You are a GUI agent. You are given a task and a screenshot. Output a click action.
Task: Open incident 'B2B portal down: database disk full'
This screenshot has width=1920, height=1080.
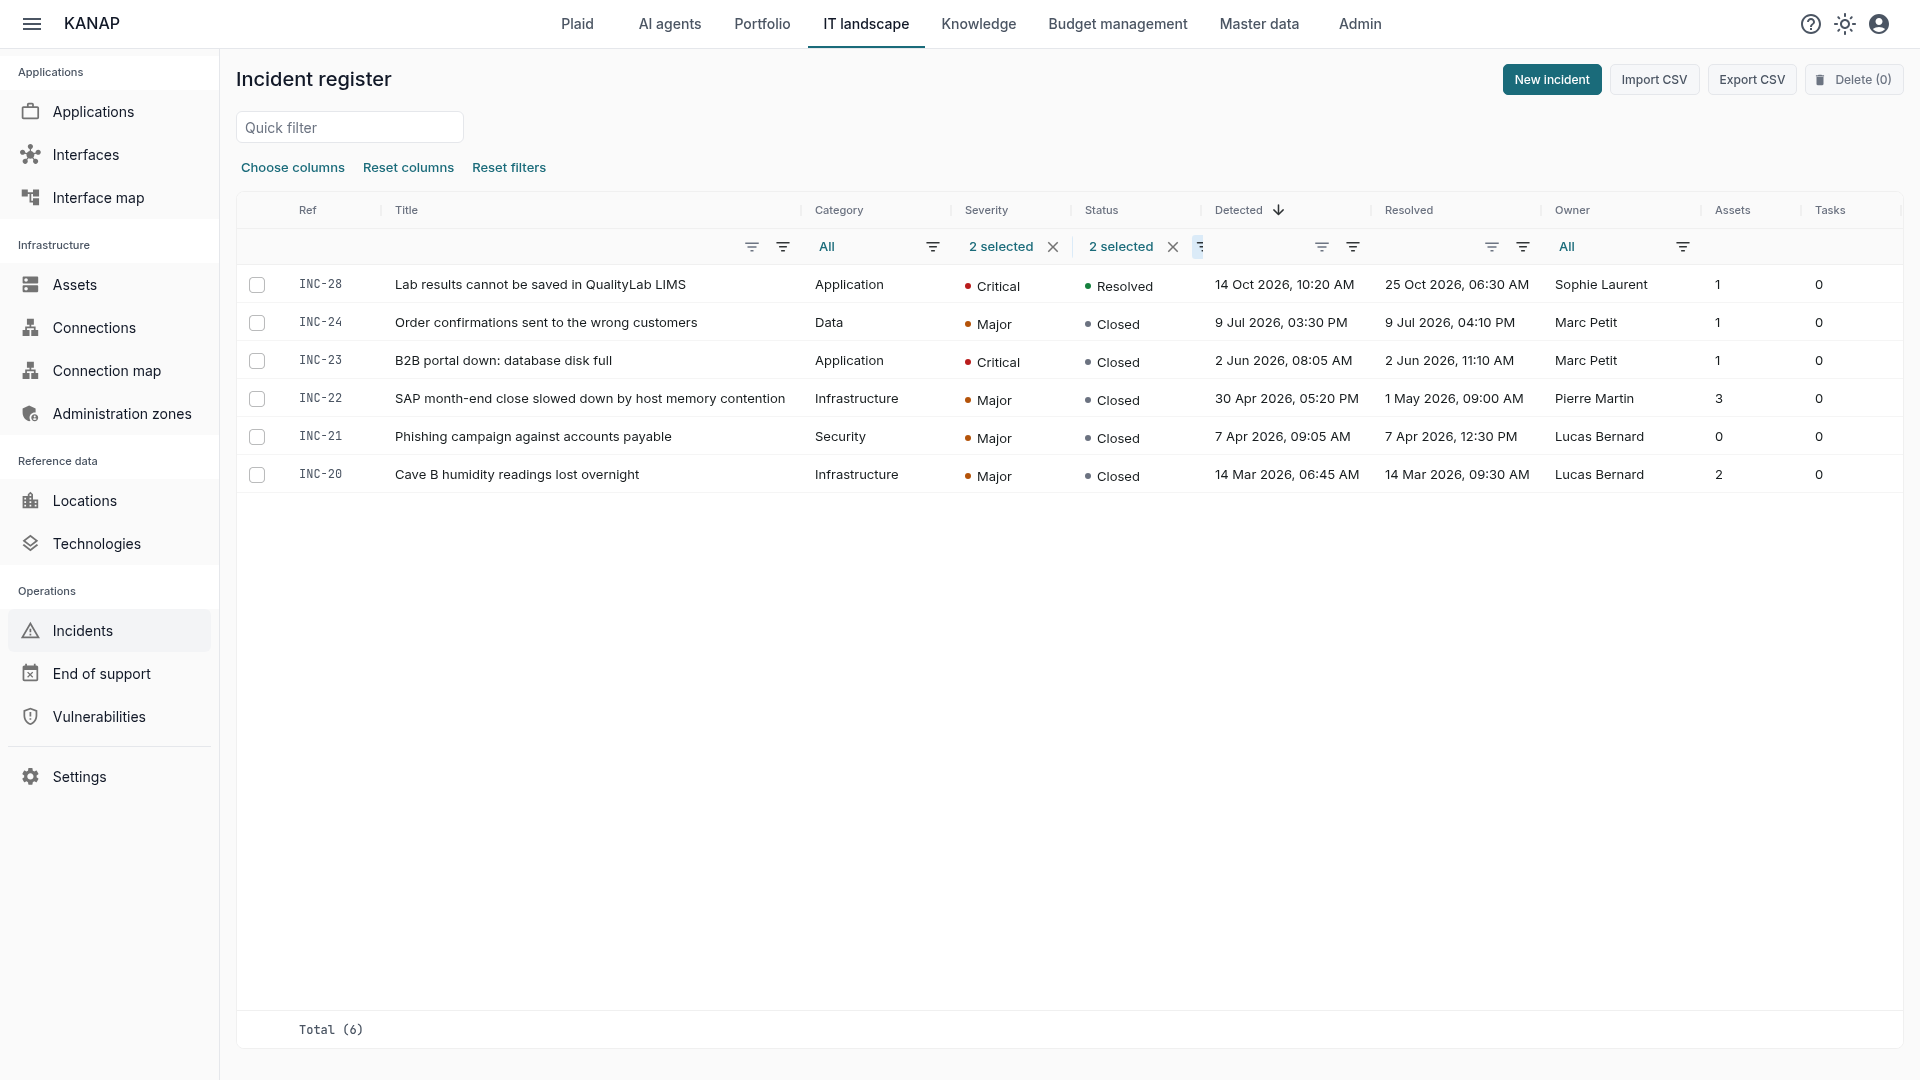503,361
